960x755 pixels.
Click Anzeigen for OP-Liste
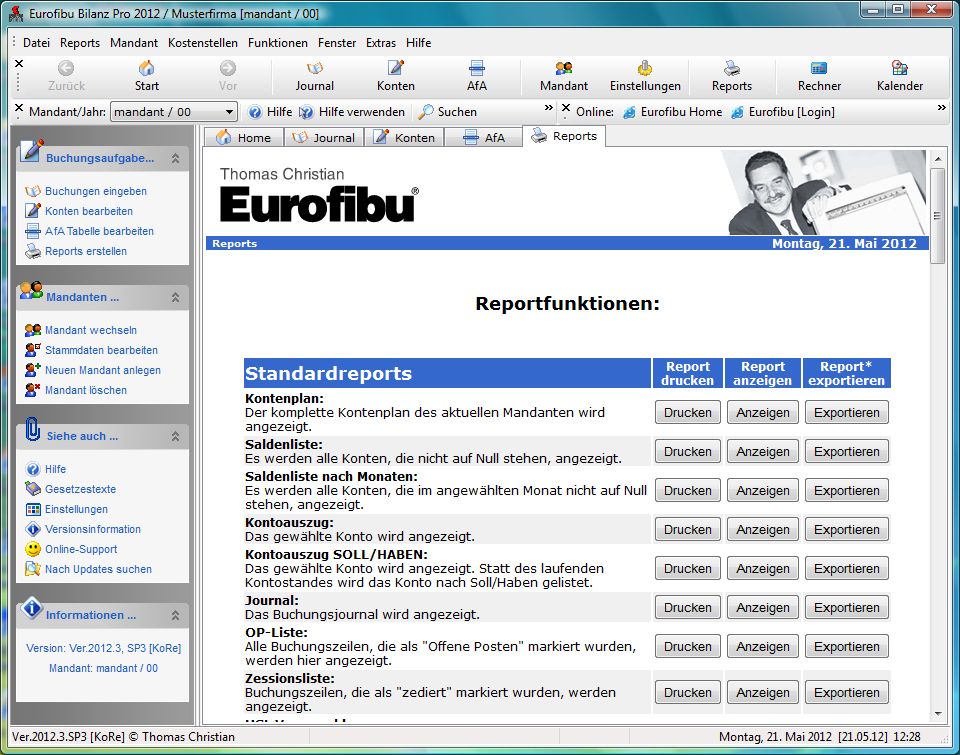[763, 647]
